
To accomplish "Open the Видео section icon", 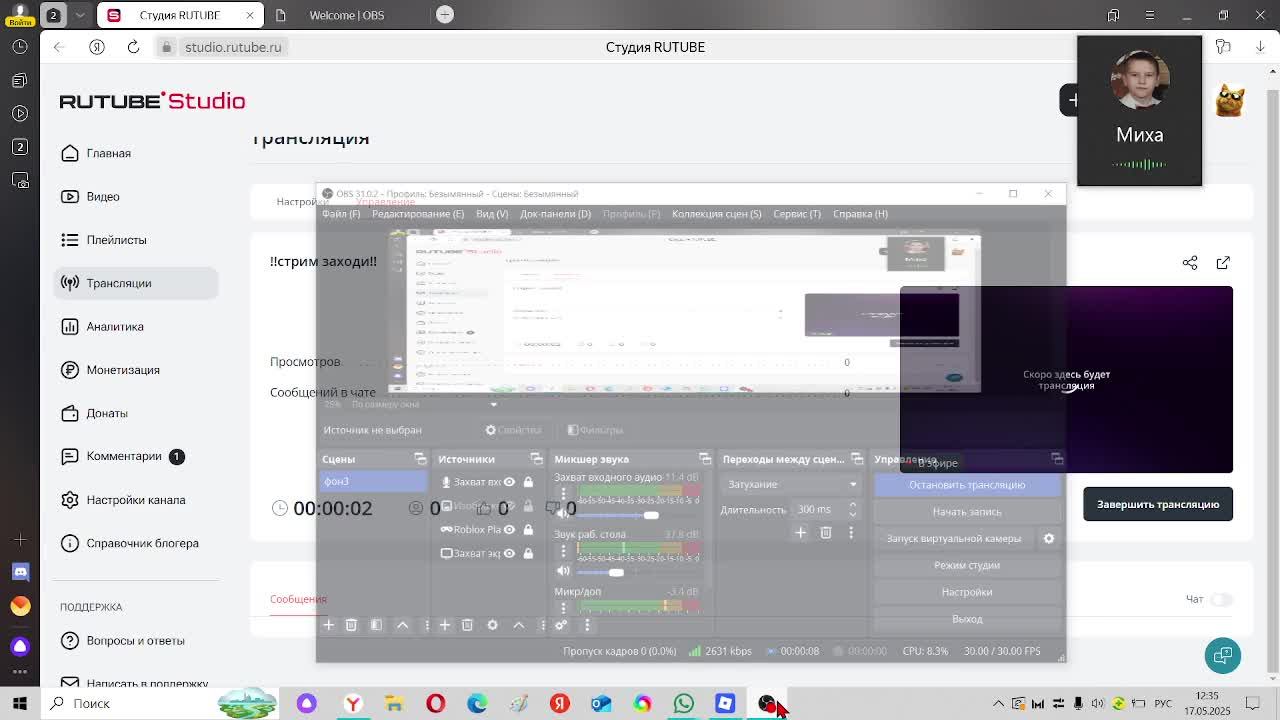I will (70, 196).
